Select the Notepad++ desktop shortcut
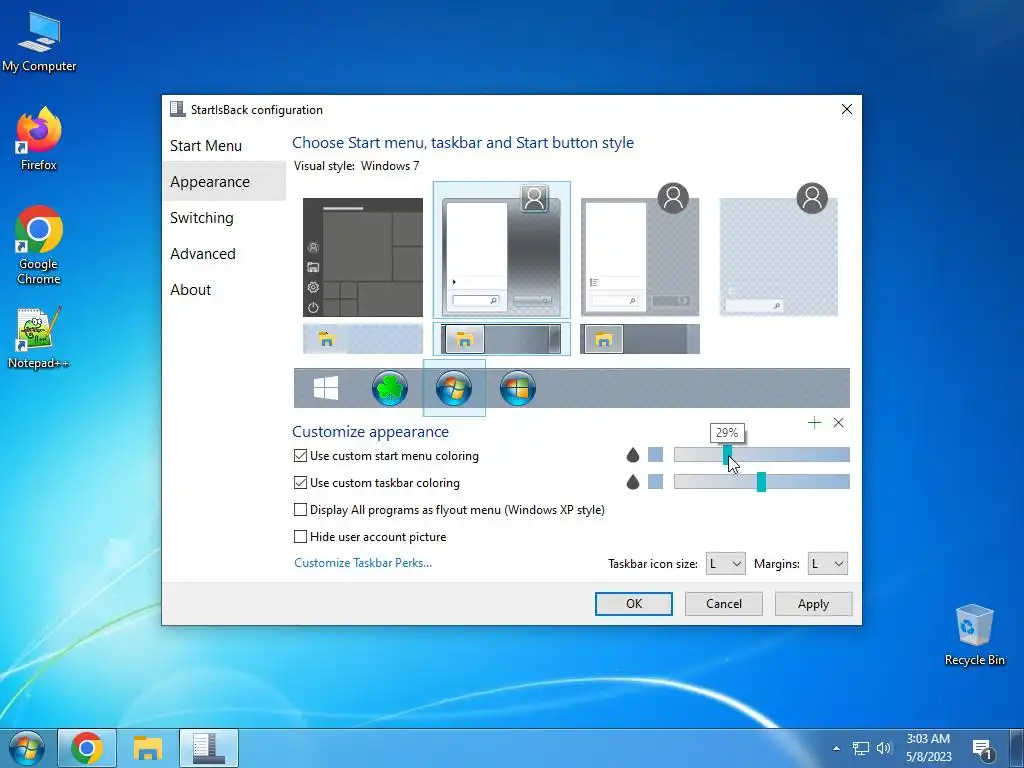1024x768 pixels. point(39,338)
